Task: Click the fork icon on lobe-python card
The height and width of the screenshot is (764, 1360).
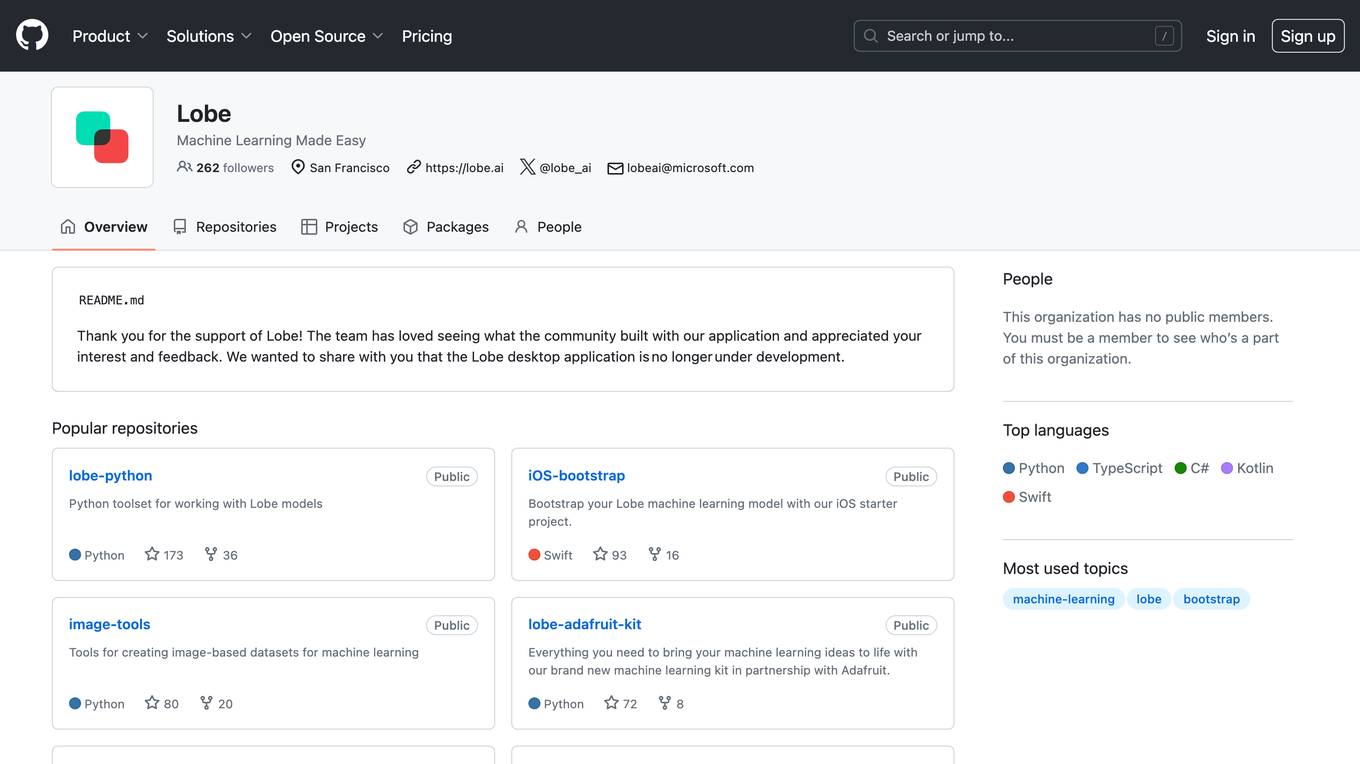Action: pyautogui.click(x=211, y=554)
